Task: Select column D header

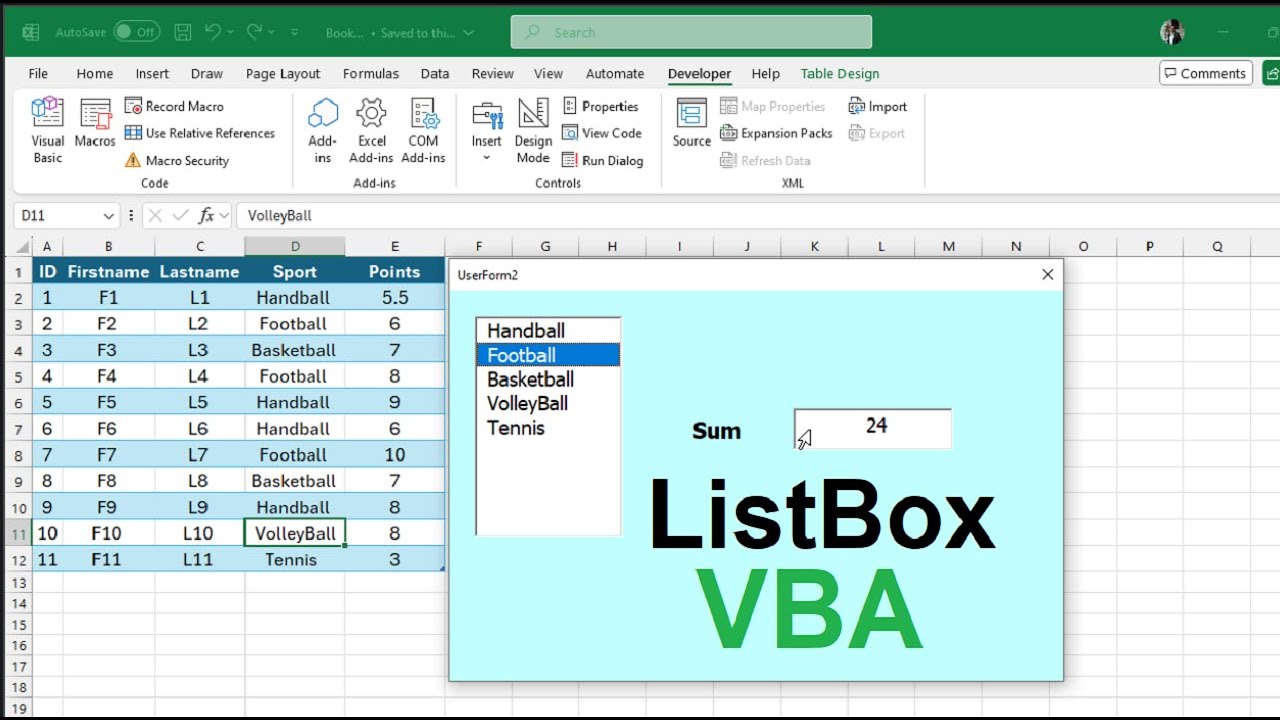Action: pyautogui.click(x=295, y=247)
